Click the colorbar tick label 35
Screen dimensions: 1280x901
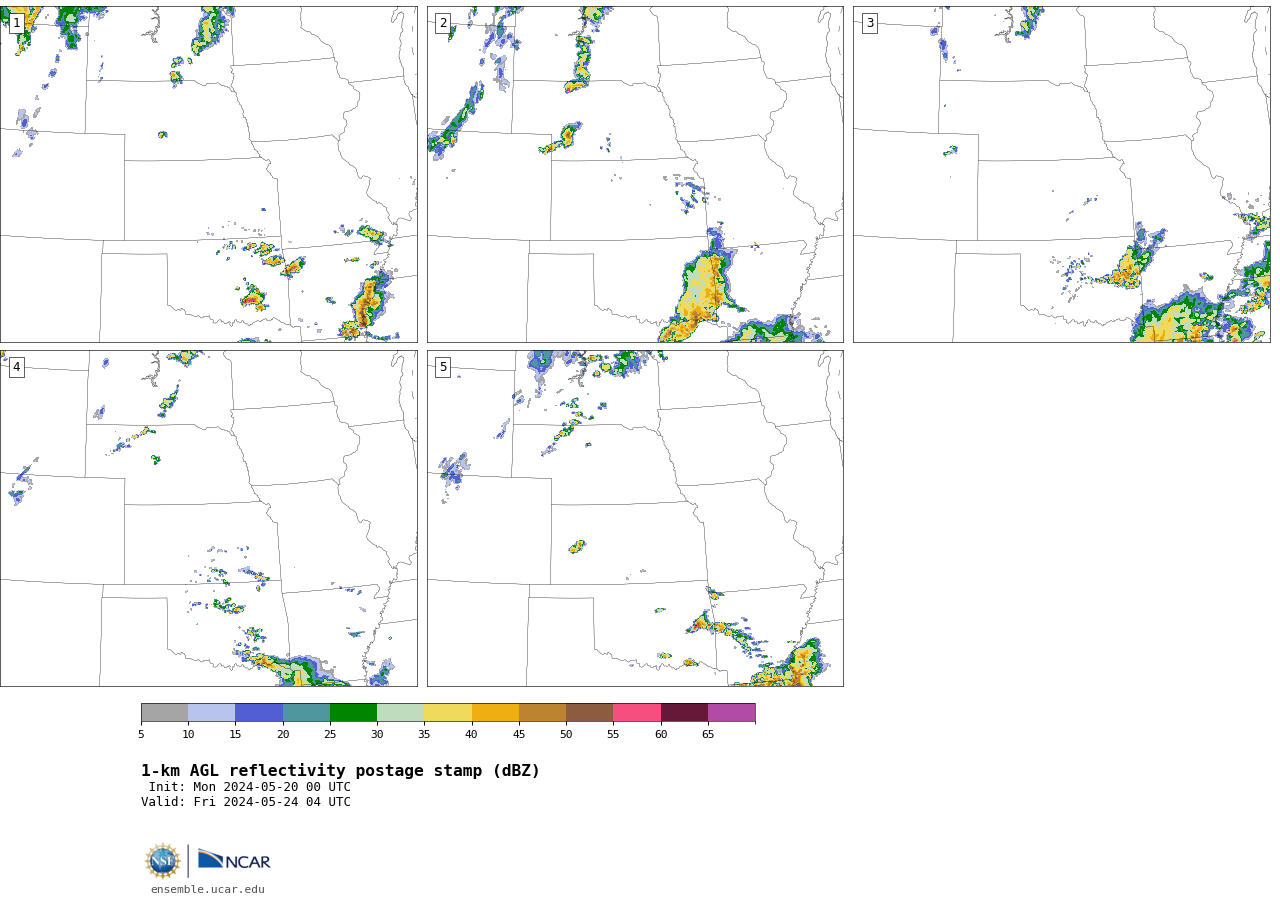coord(424,735)
